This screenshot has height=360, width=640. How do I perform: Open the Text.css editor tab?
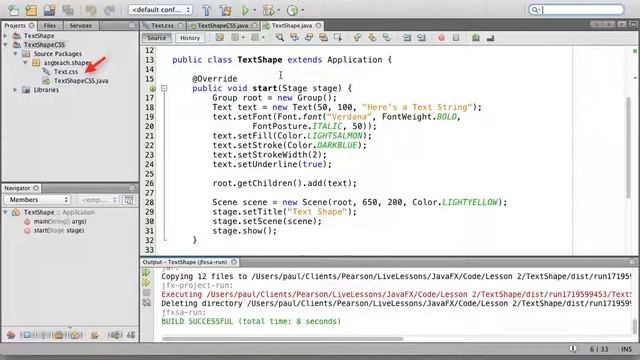tap(162, 25)
